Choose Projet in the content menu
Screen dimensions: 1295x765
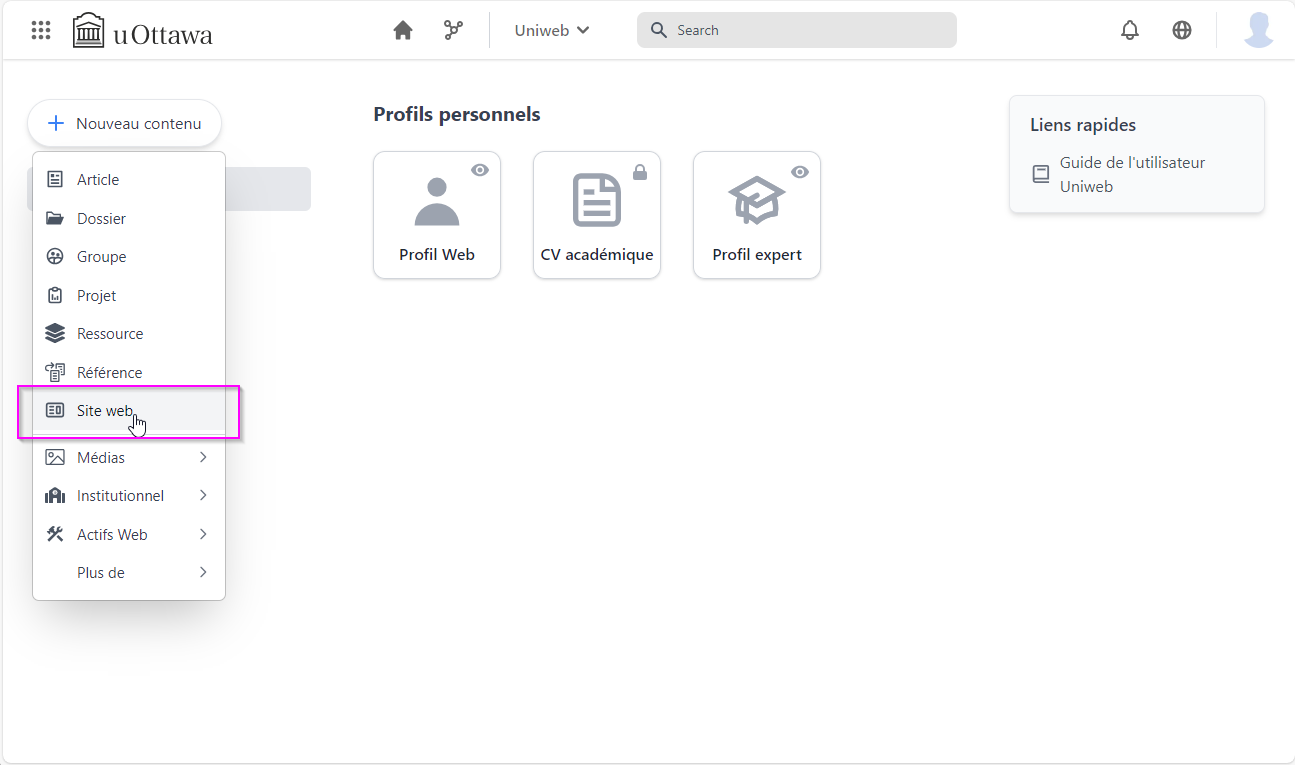(x=129, y=296)
